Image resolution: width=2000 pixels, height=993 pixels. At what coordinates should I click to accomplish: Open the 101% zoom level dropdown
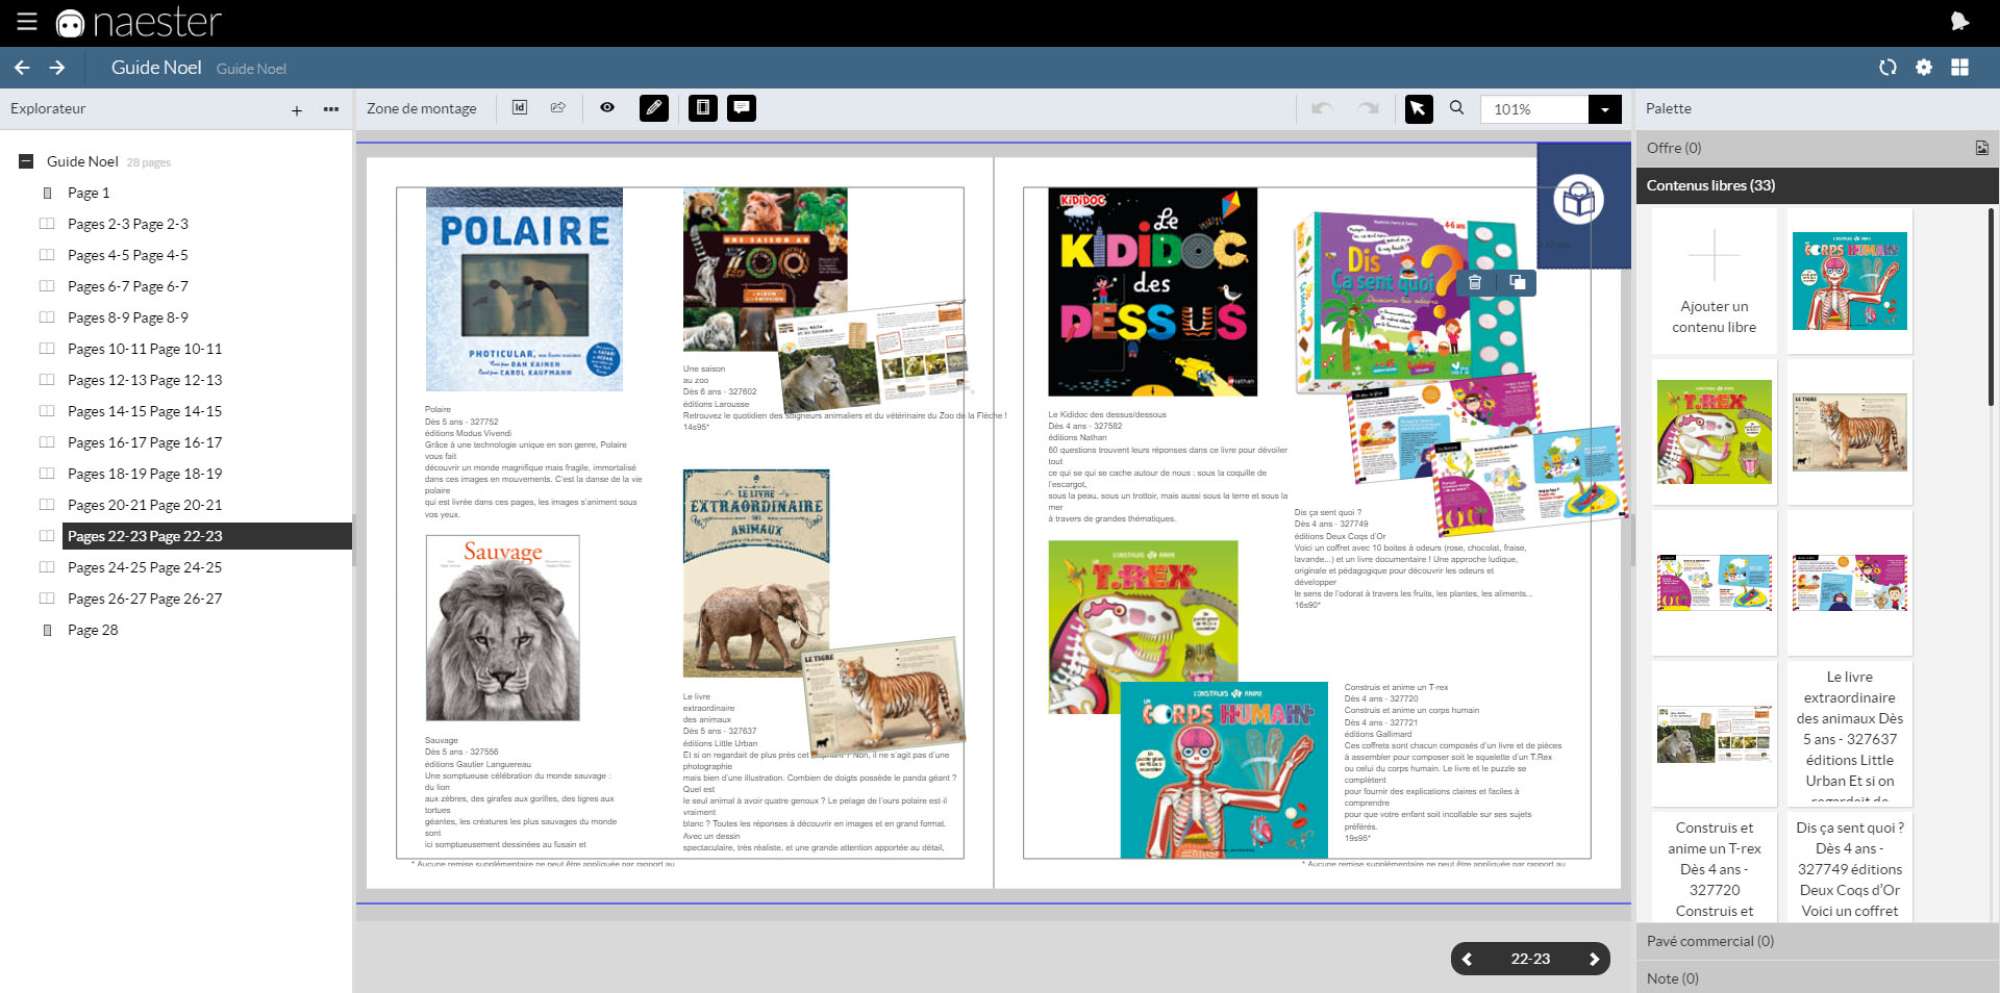pos(1604,109)
